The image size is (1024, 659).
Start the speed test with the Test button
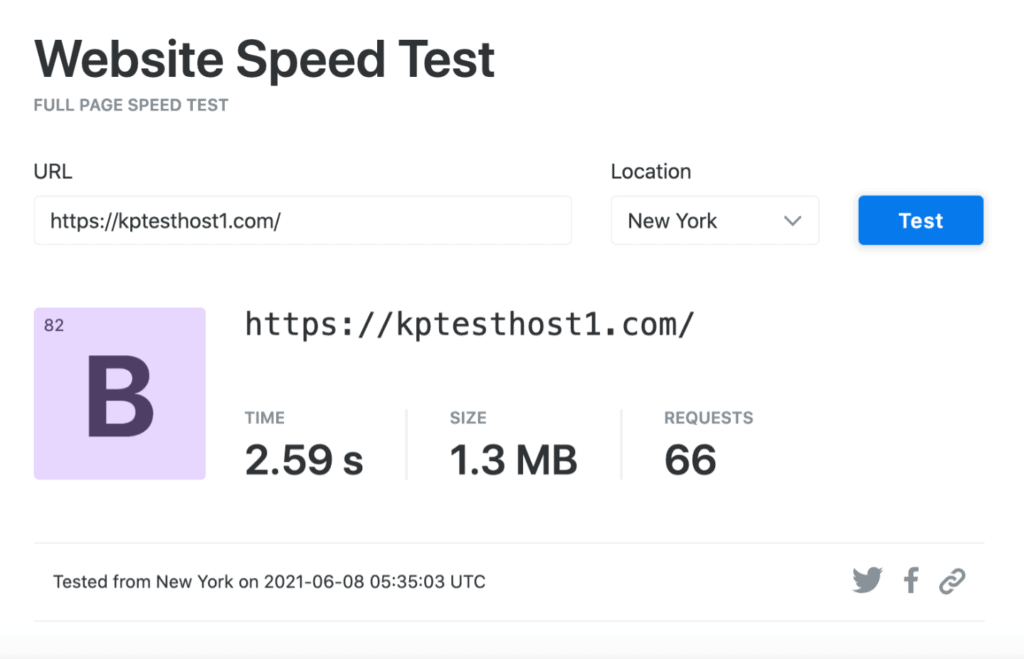(x=920, y=220)
